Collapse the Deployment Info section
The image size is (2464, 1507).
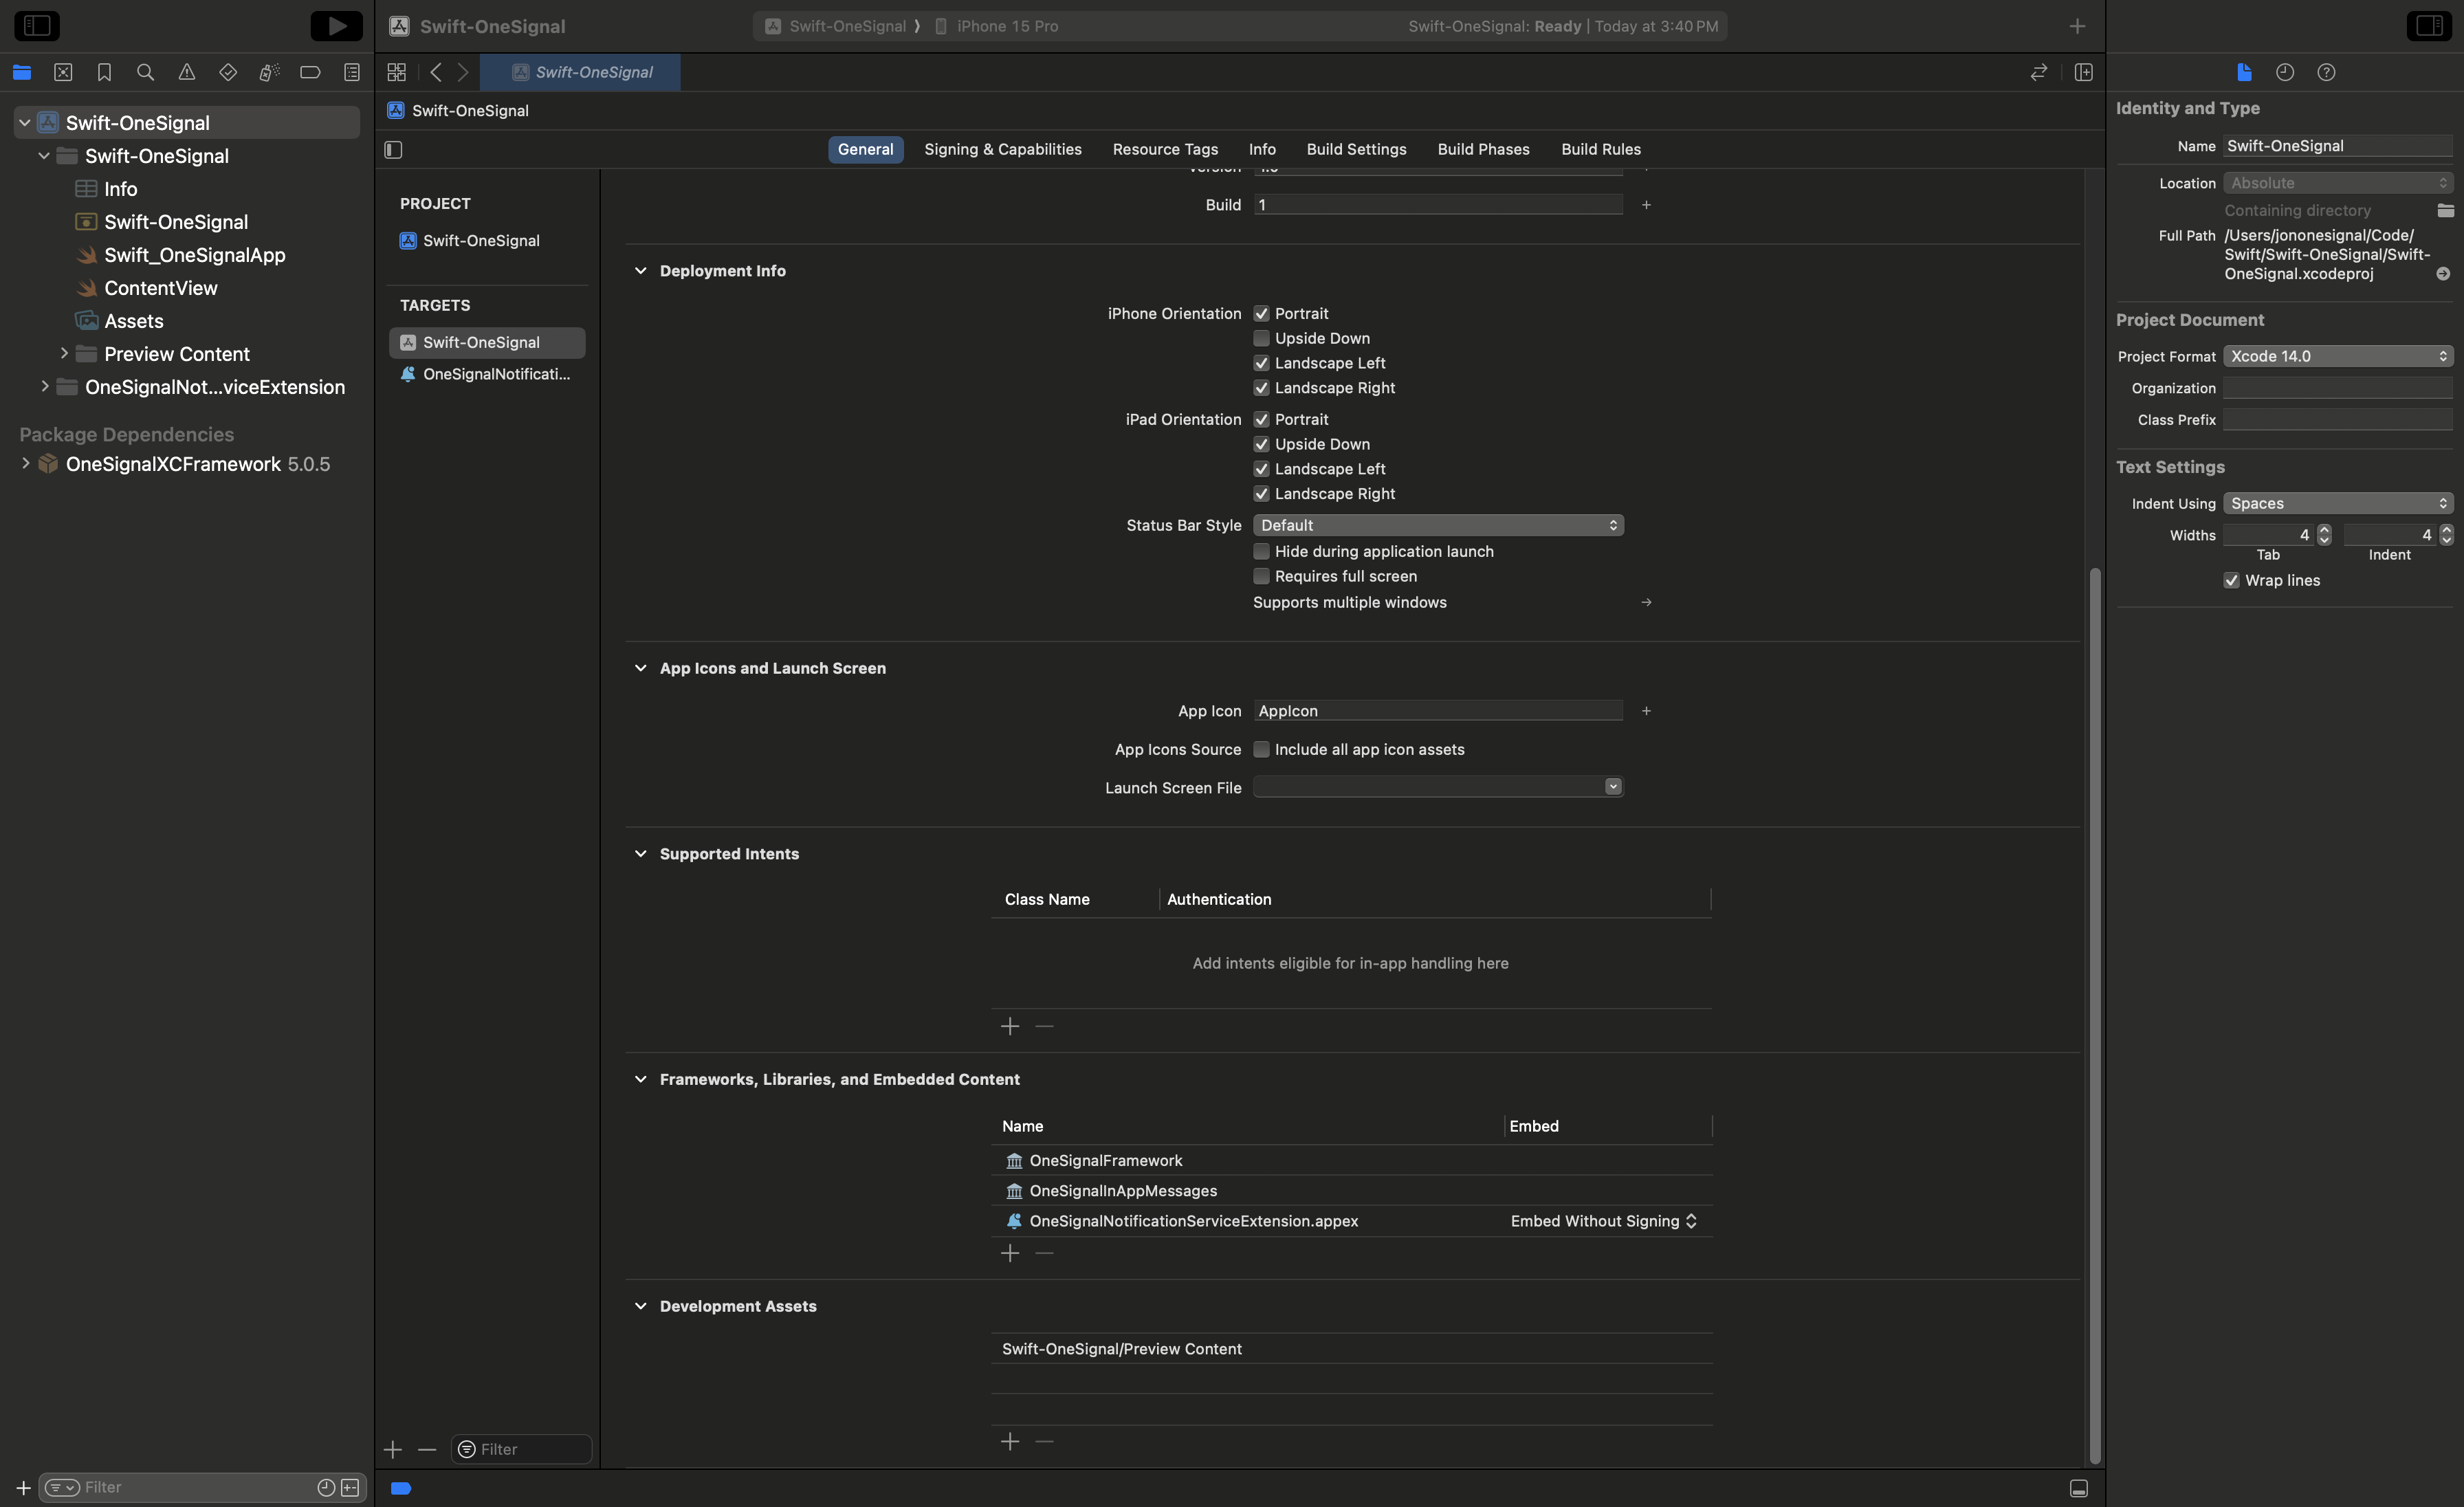[x=640, y=271]
